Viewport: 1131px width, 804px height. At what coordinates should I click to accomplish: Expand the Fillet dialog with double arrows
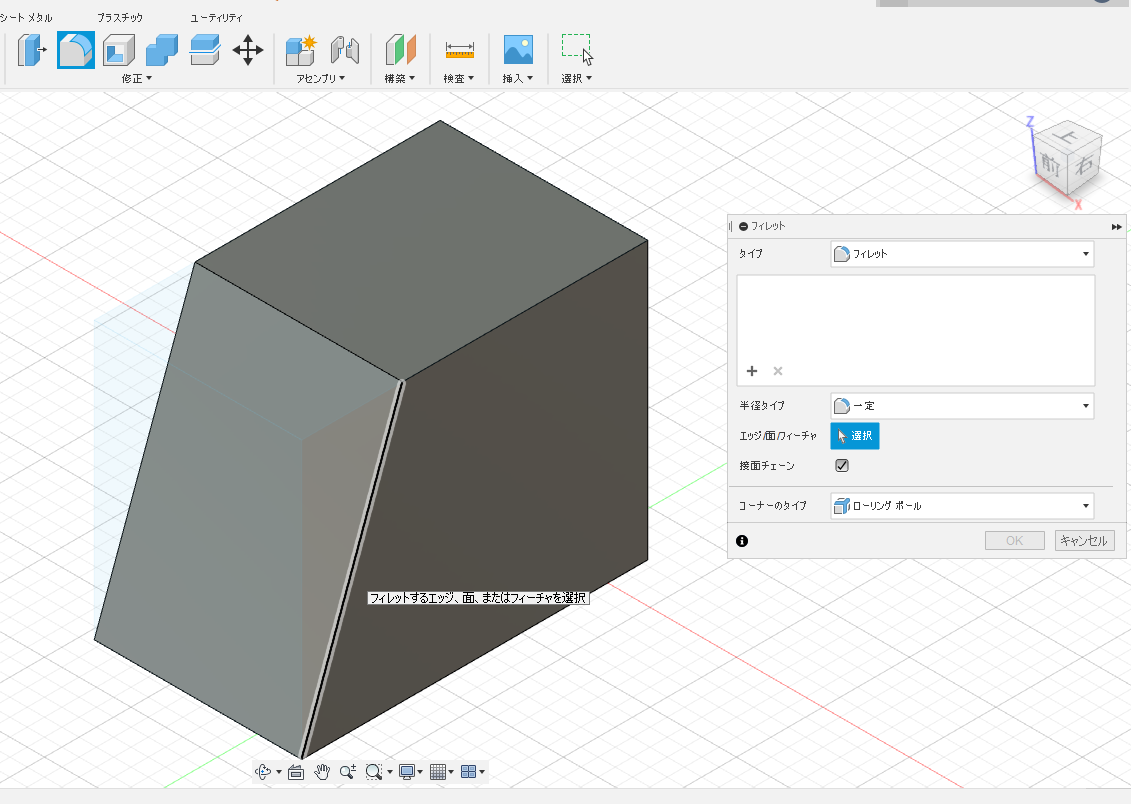point(1117,226)
